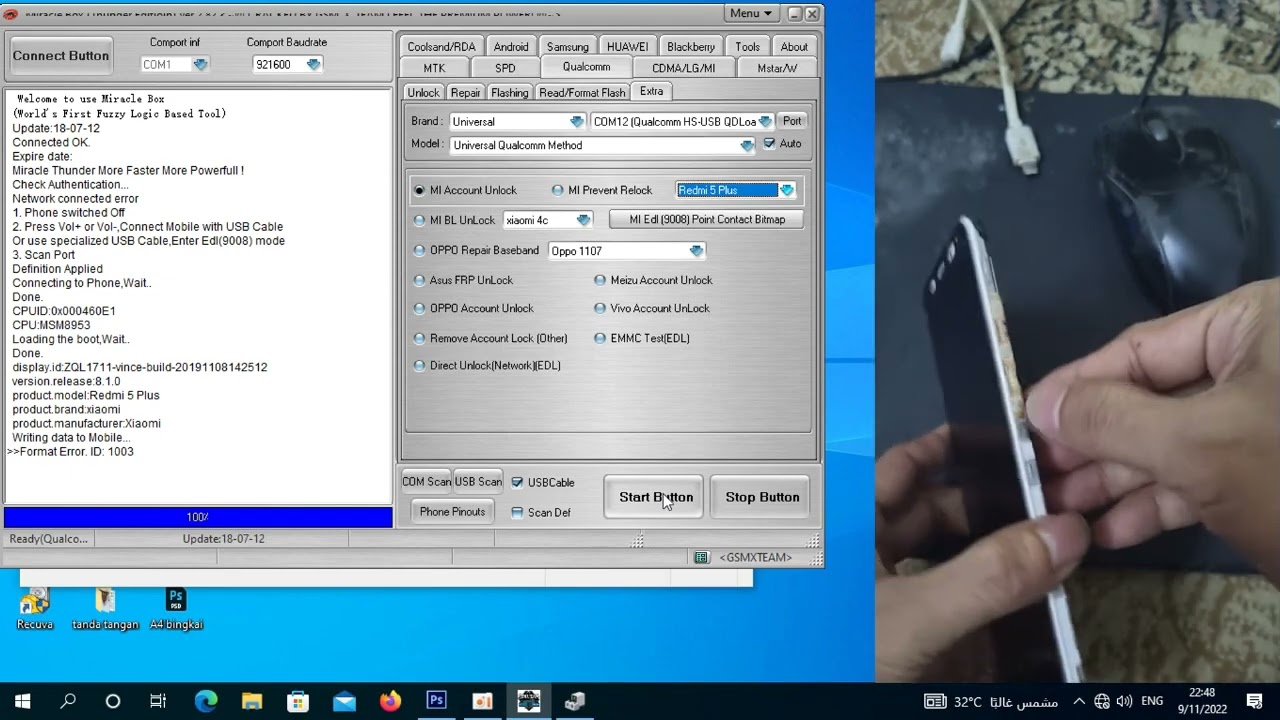Click the Format Error ID 1003 log line
Screen dimensions: 1280x720
71,451
